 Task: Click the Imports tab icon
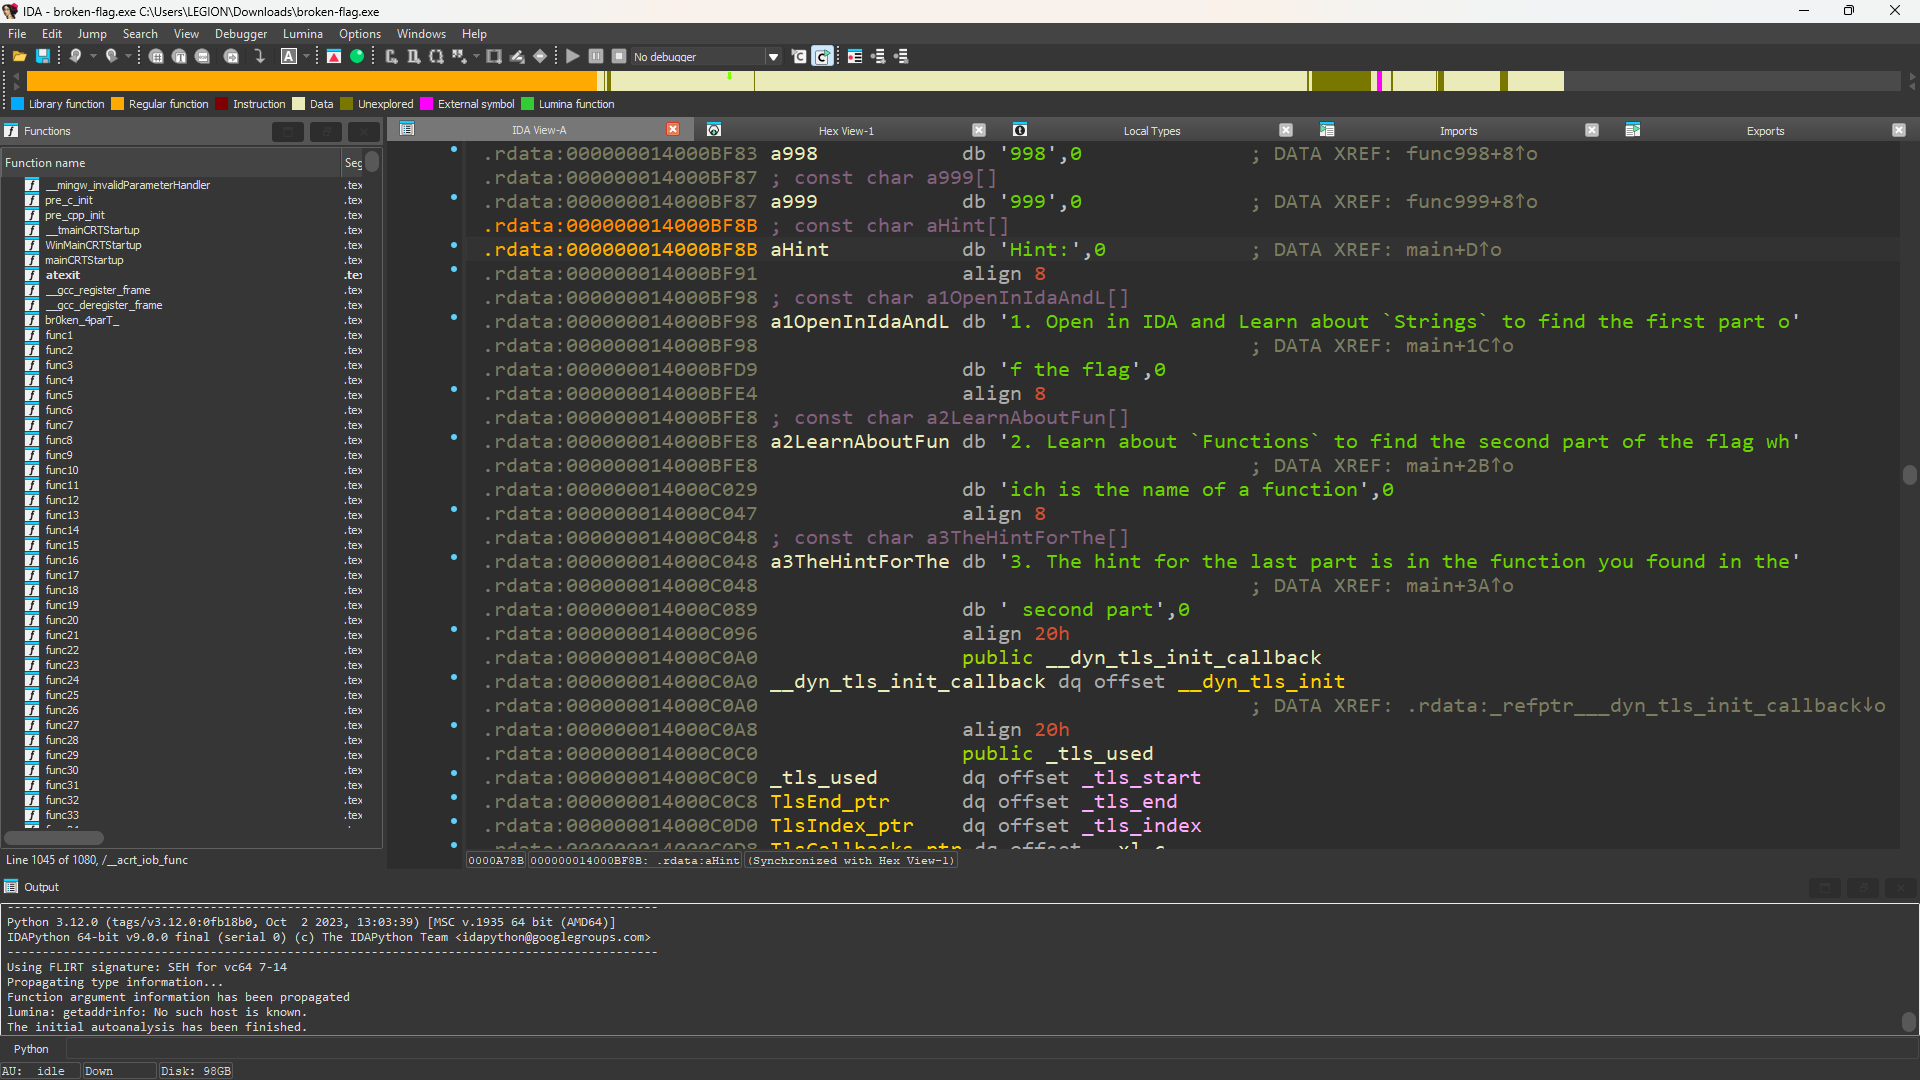[1327, 130]
